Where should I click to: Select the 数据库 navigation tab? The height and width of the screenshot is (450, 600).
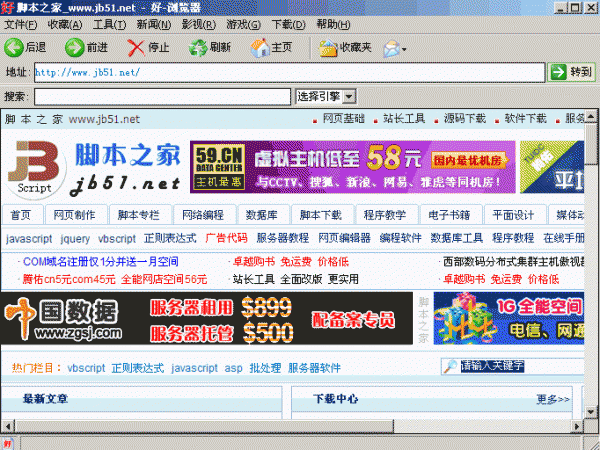click(x=262, y=215)
